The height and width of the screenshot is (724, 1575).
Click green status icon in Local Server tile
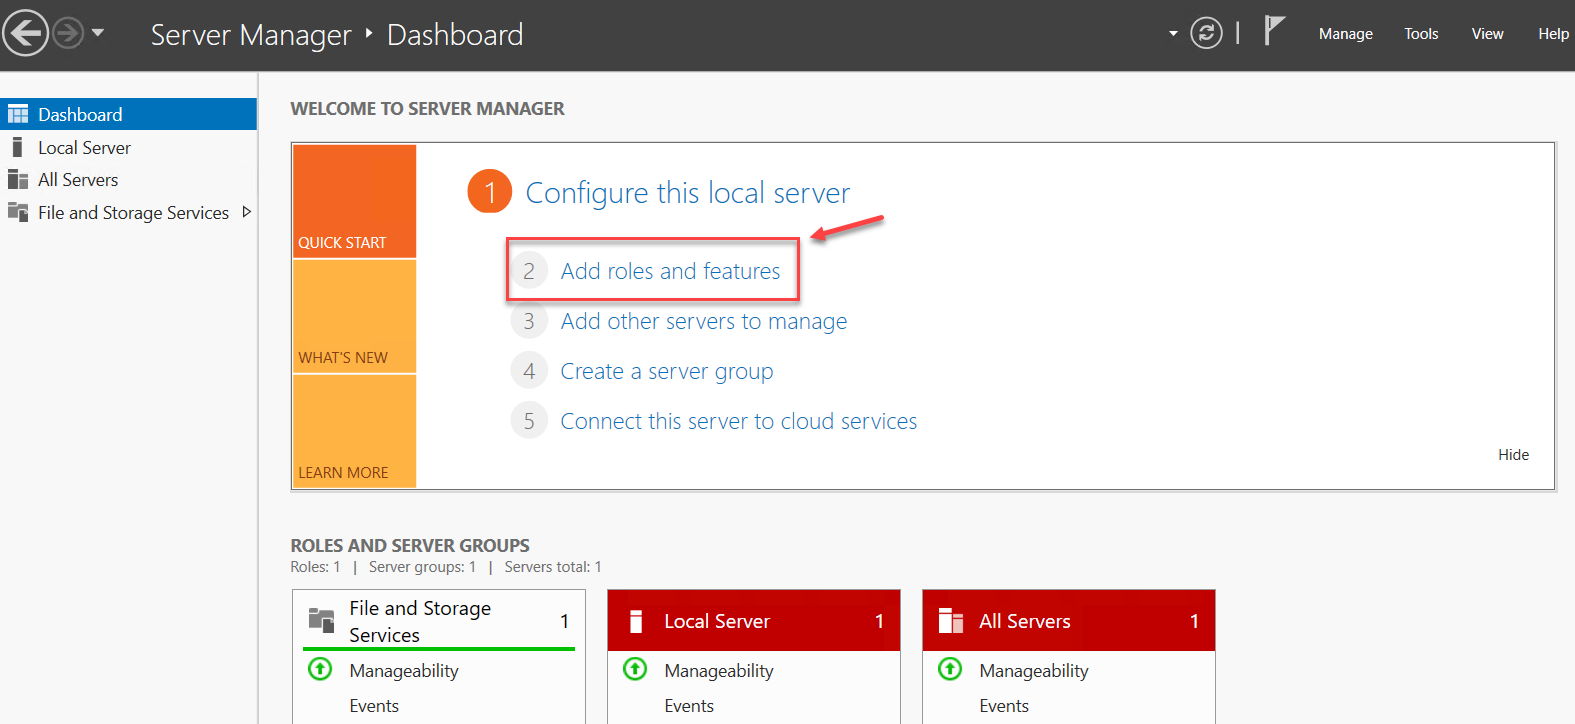(635, 669)
